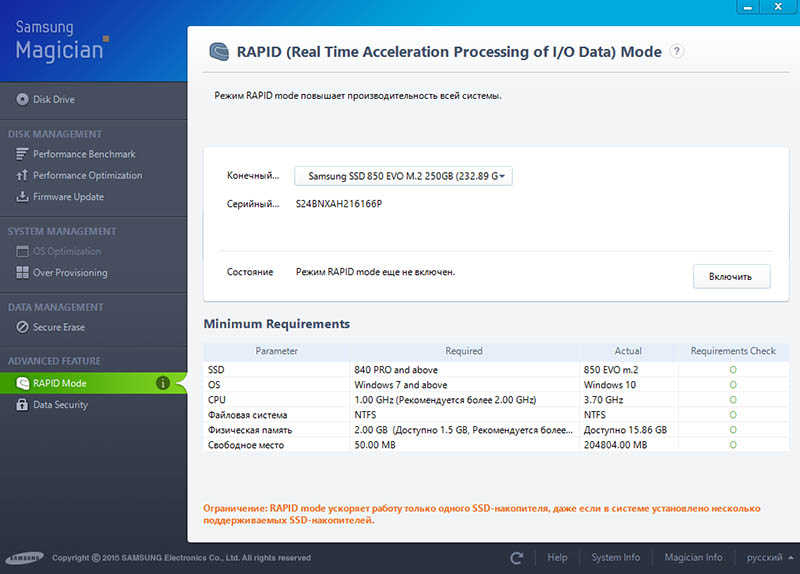Minimize the Samsung Magician window

(747, 7)
